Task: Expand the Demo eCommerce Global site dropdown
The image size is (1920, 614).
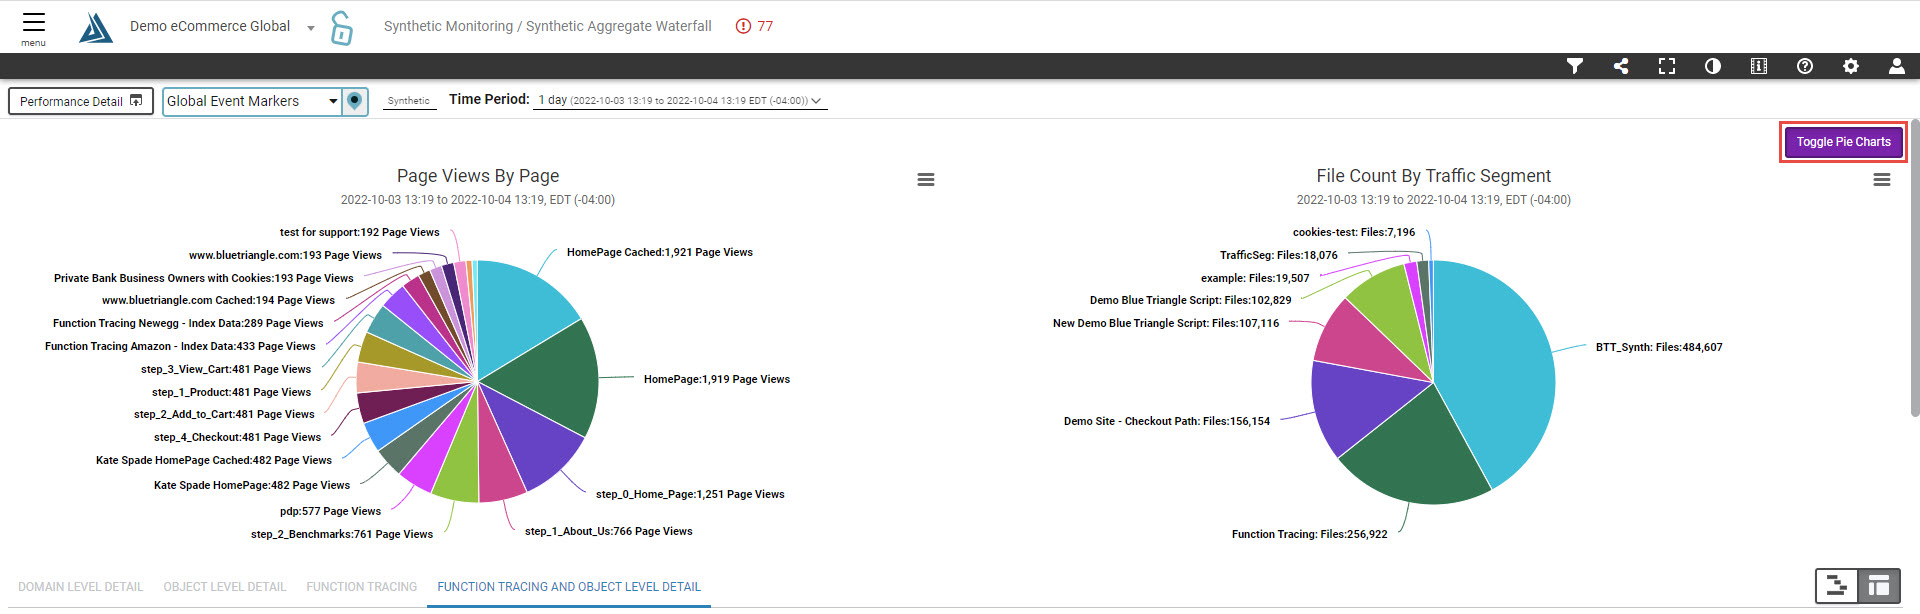Action: coord(311,28)
